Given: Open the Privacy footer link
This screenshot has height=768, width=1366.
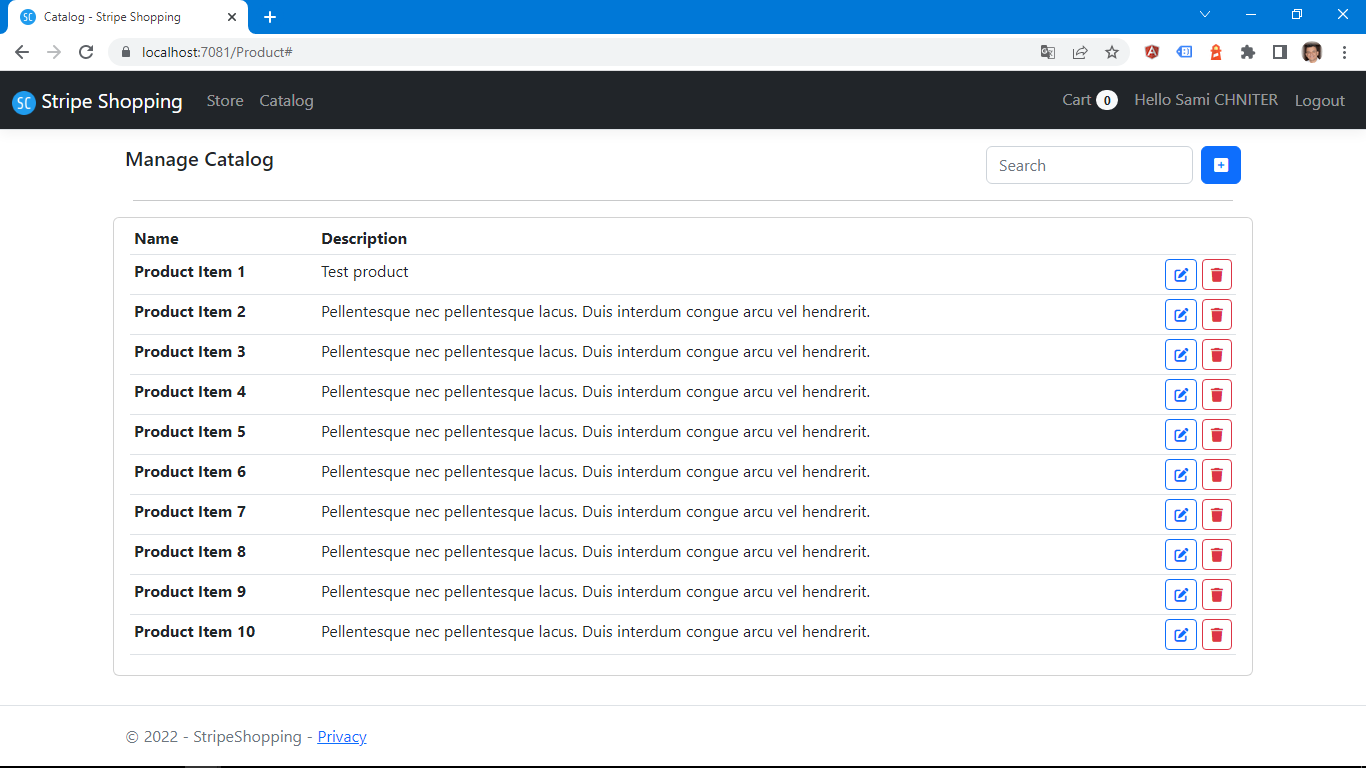Looking at the screenshot, I should (342, 737).
